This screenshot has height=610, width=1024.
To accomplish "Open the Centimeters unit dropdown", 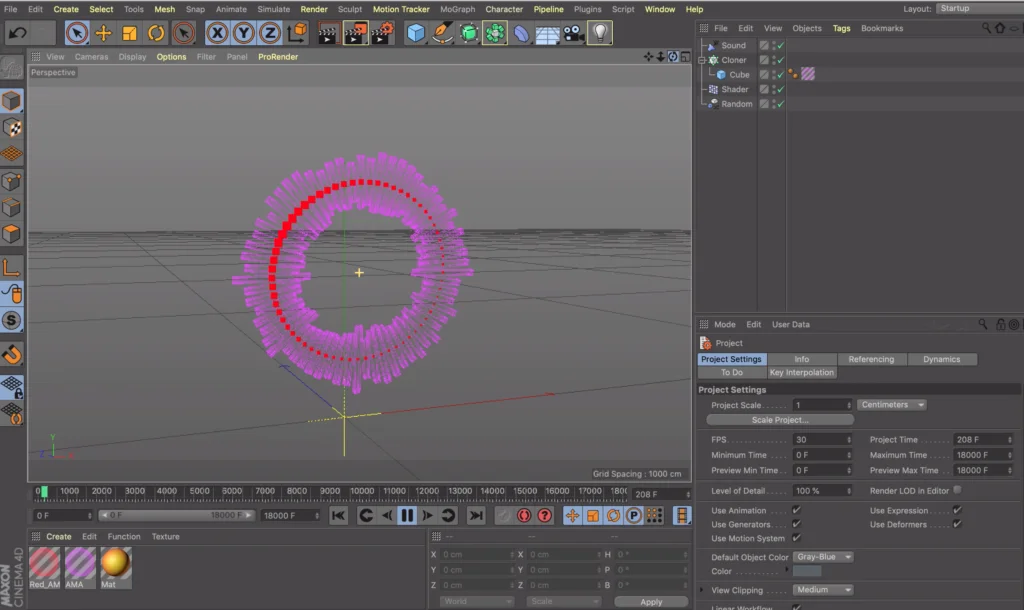I will 891,405.
